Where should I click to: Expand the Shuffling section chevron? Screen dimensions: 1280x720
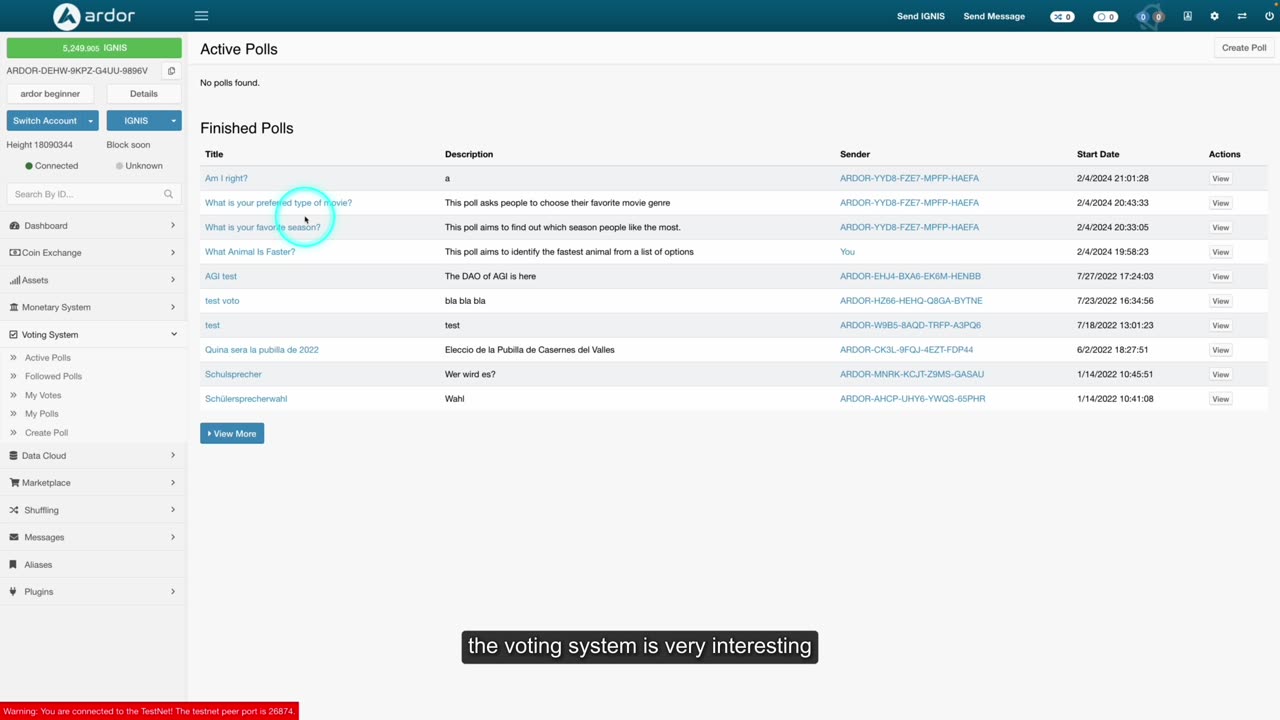(x=173, y=510)
